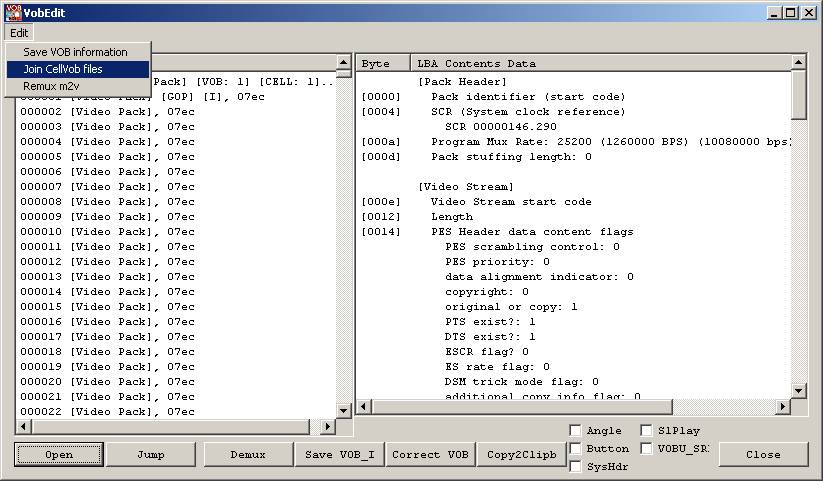
Task: Click the Demux button
Action: pyautogui.click(x=248, y=455)
